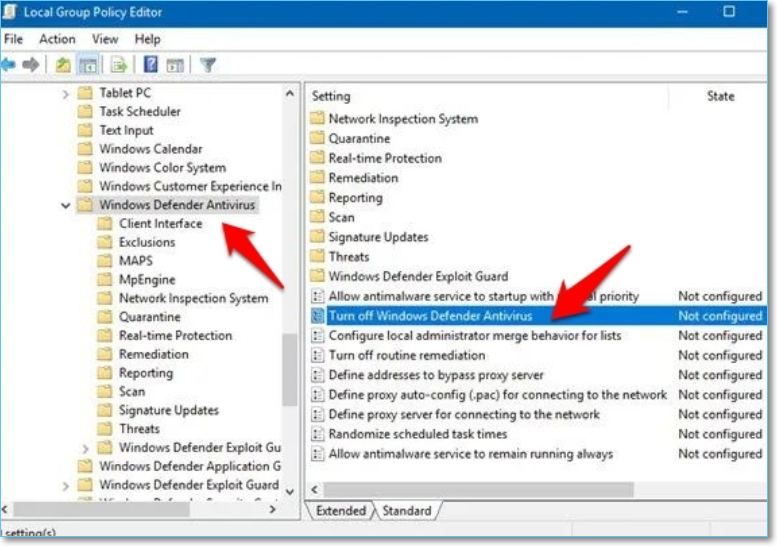This screenshot has height=546, width=777.
Task: Click the Export List toolbar icon
Action: click(119, 65)
